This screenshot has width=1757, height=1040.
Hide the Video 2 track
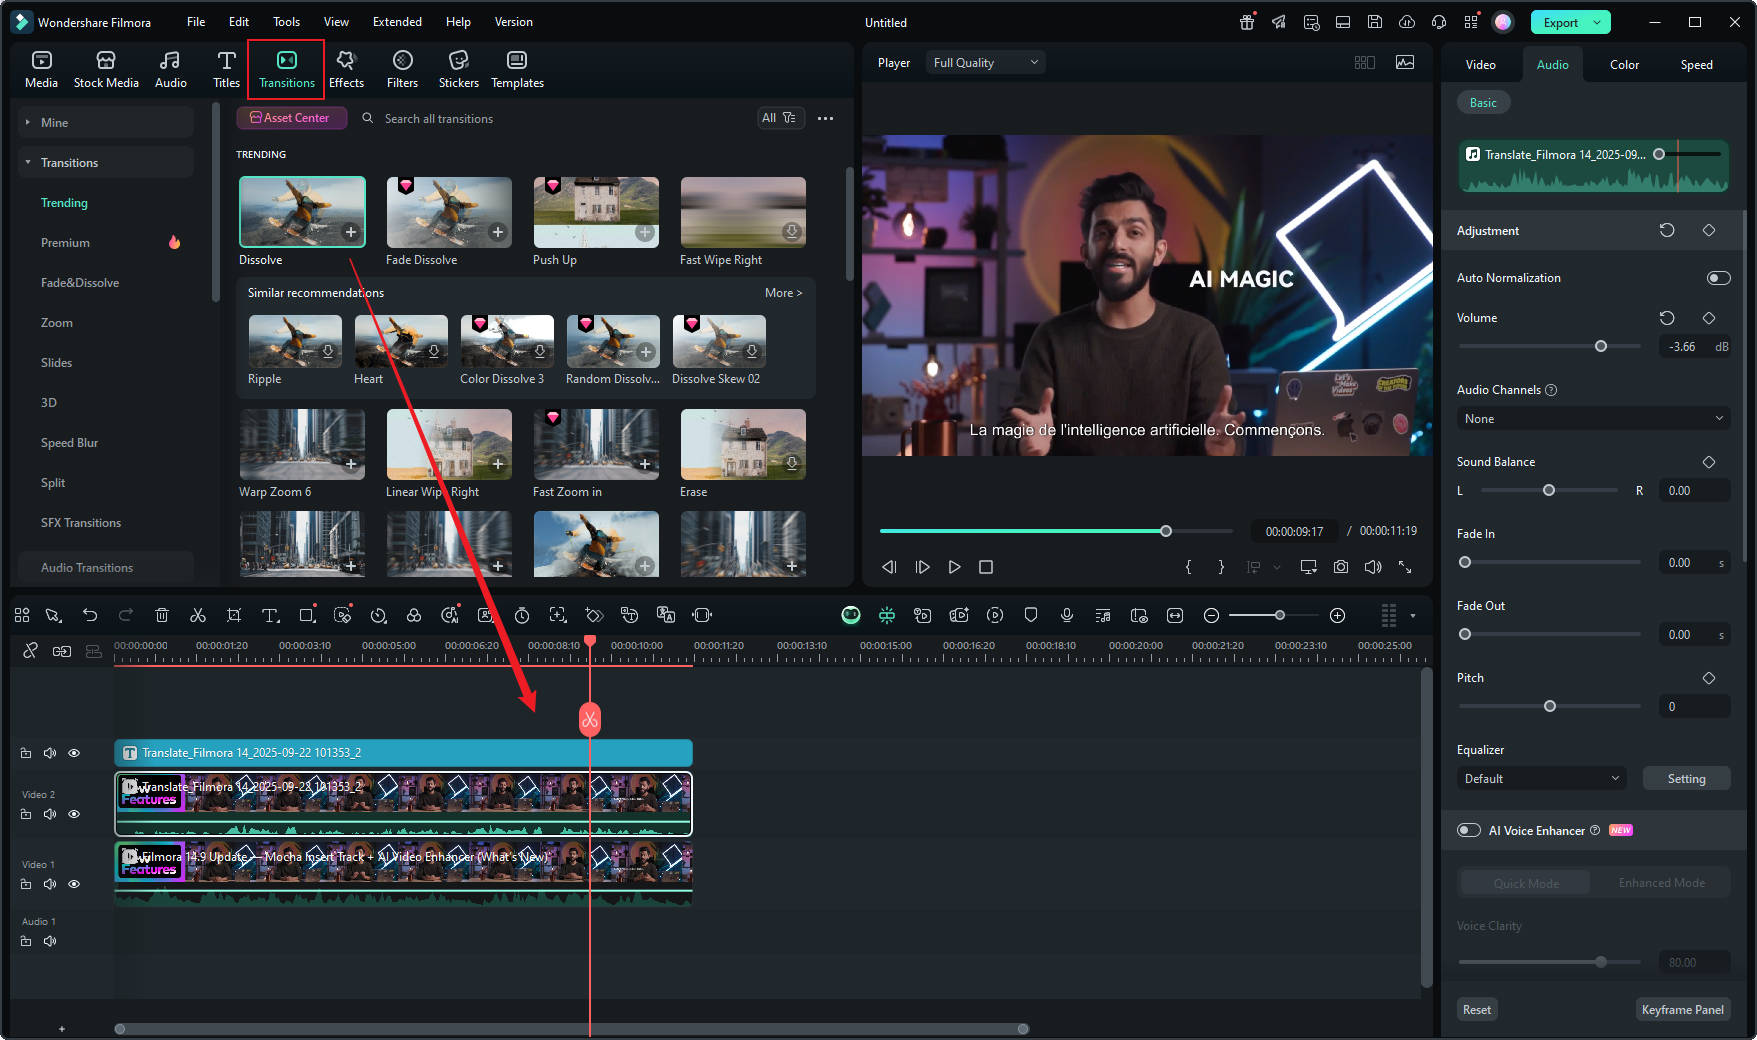[74, 814]
